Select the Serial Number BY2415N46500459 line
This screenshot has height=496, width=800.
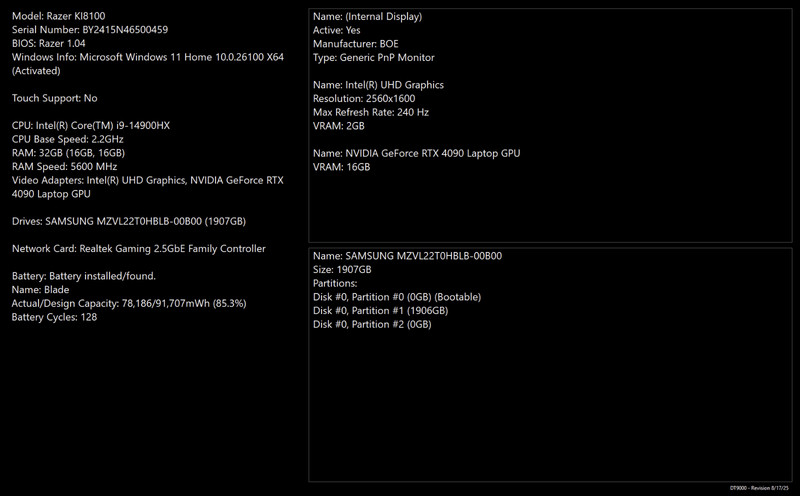click(x=90, y=30)
